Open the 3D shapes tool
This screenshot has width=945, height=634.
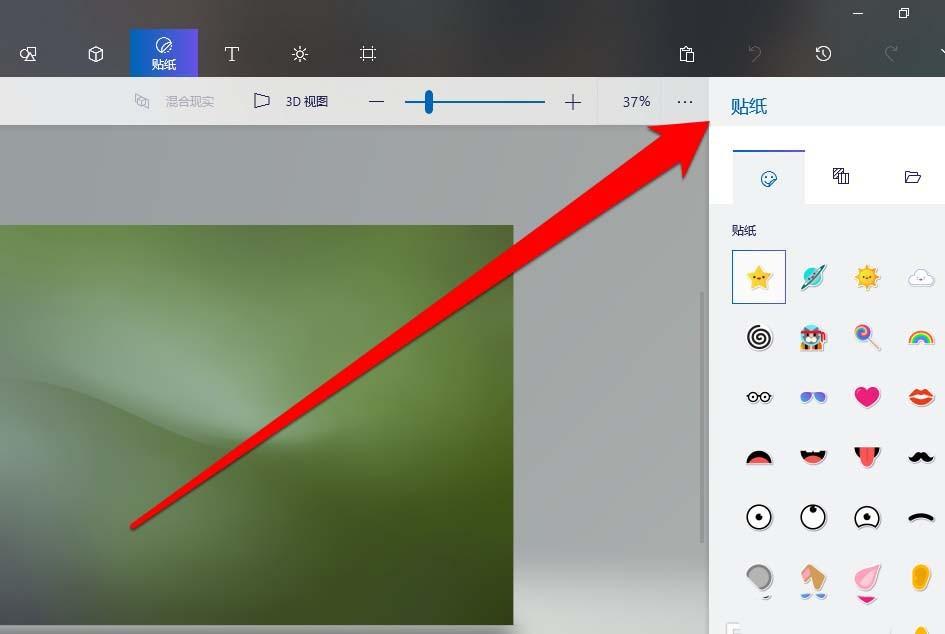pos(95,54)
